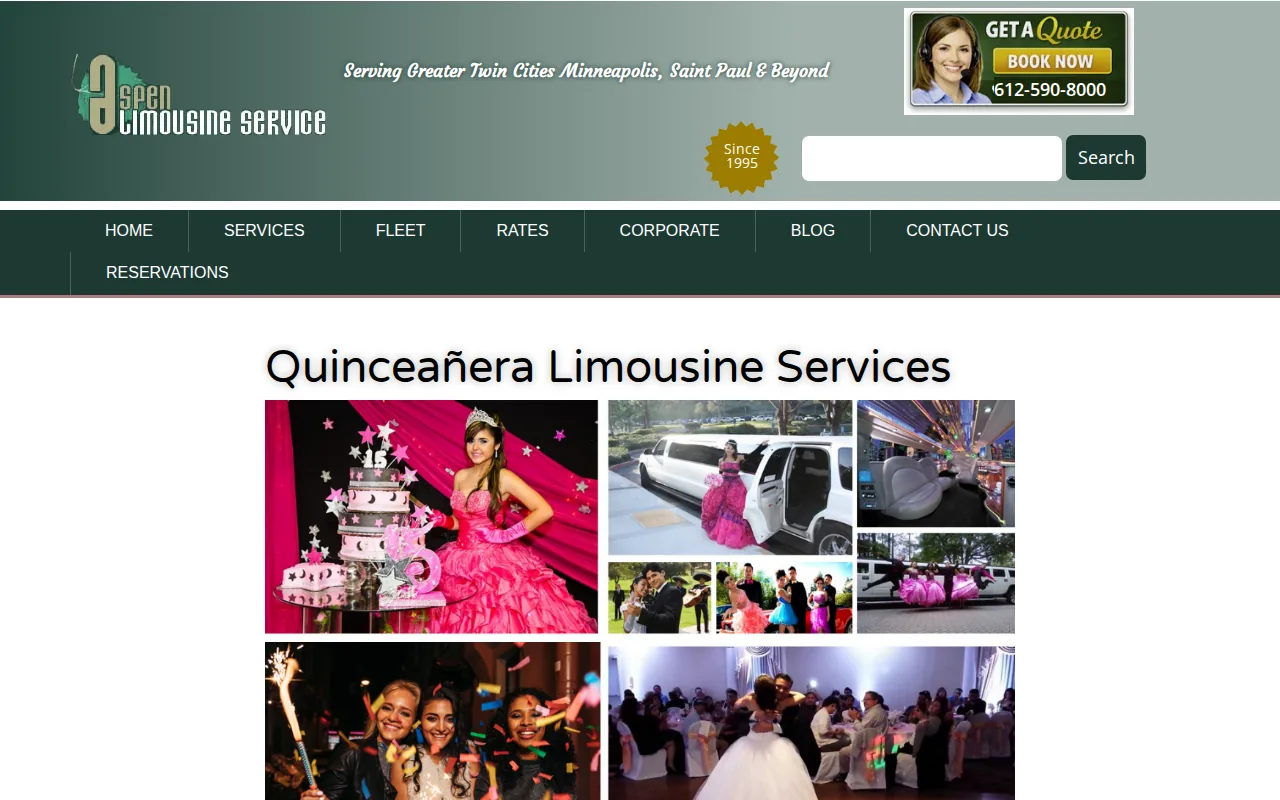The width and height of the screenshot is (1280, 800).
Task: Click the Quinceañera Limousine Services heading
Action: (x=608, y=366)
